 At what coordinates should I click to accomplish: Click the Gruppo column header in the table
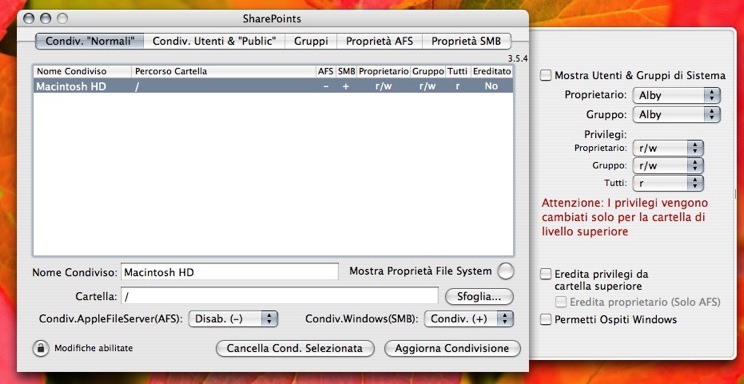point(428,72)
